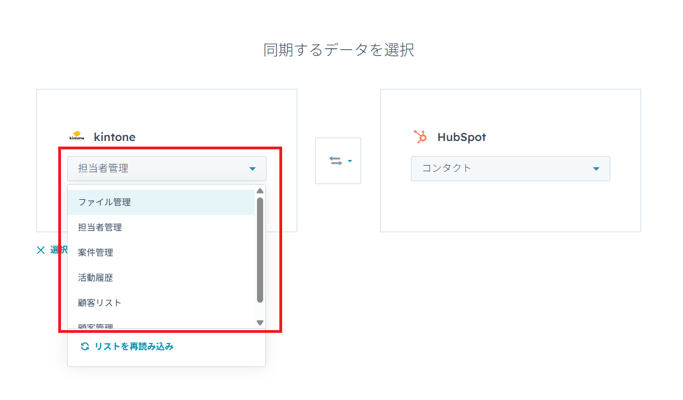683x400 pixels.
Task: Click the X icon beside 選択
Action: pos(41,250)
